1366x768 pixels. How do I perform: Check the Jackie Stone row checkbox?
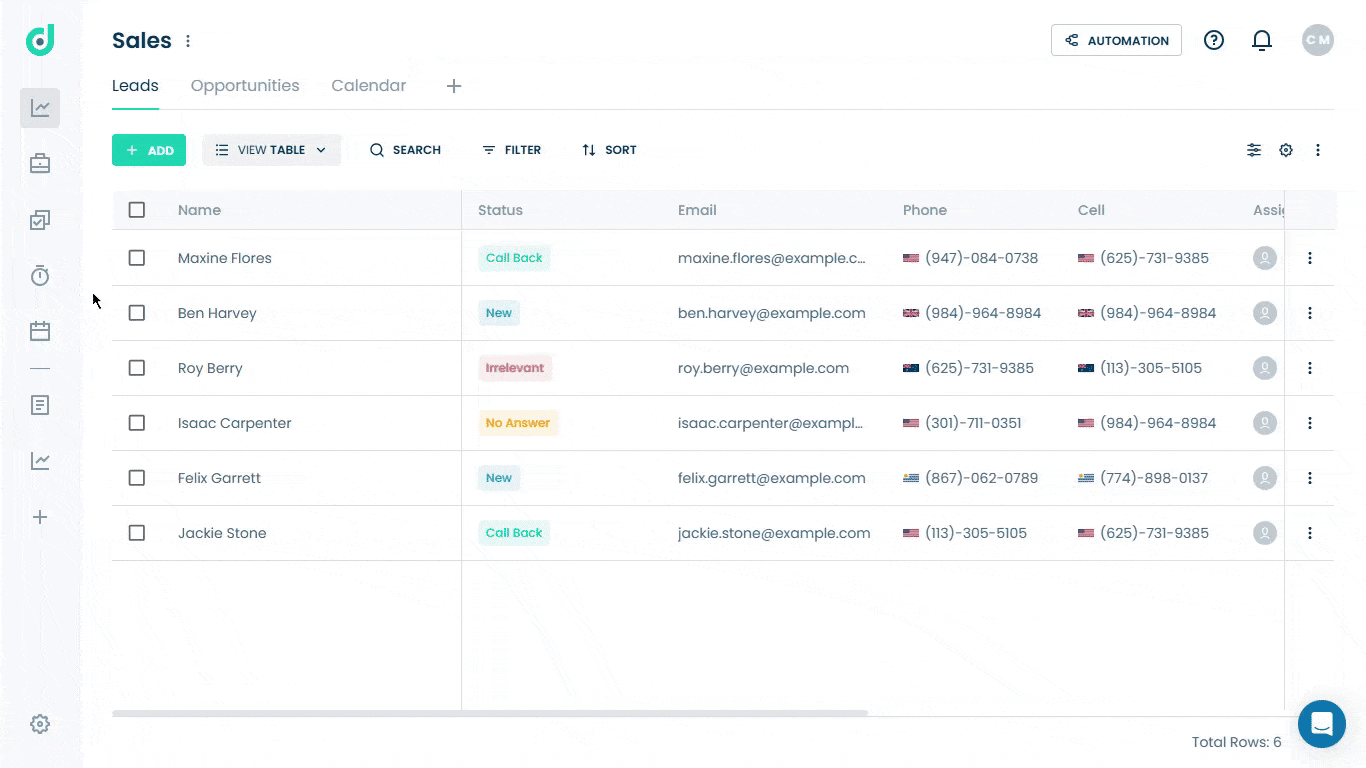point(137,533)
